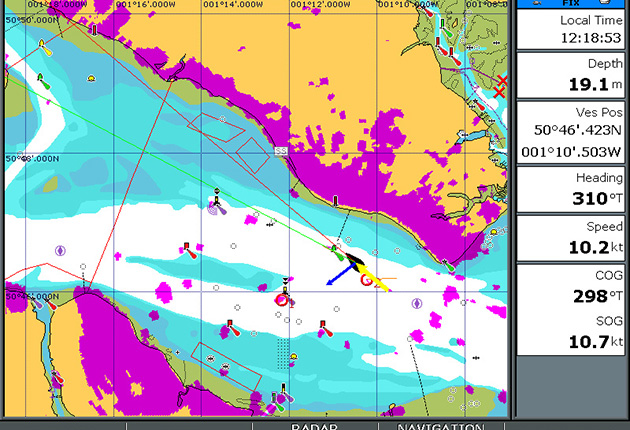
Task: Click the 001°12'.000W longitude label
Action: click(321, 4)
